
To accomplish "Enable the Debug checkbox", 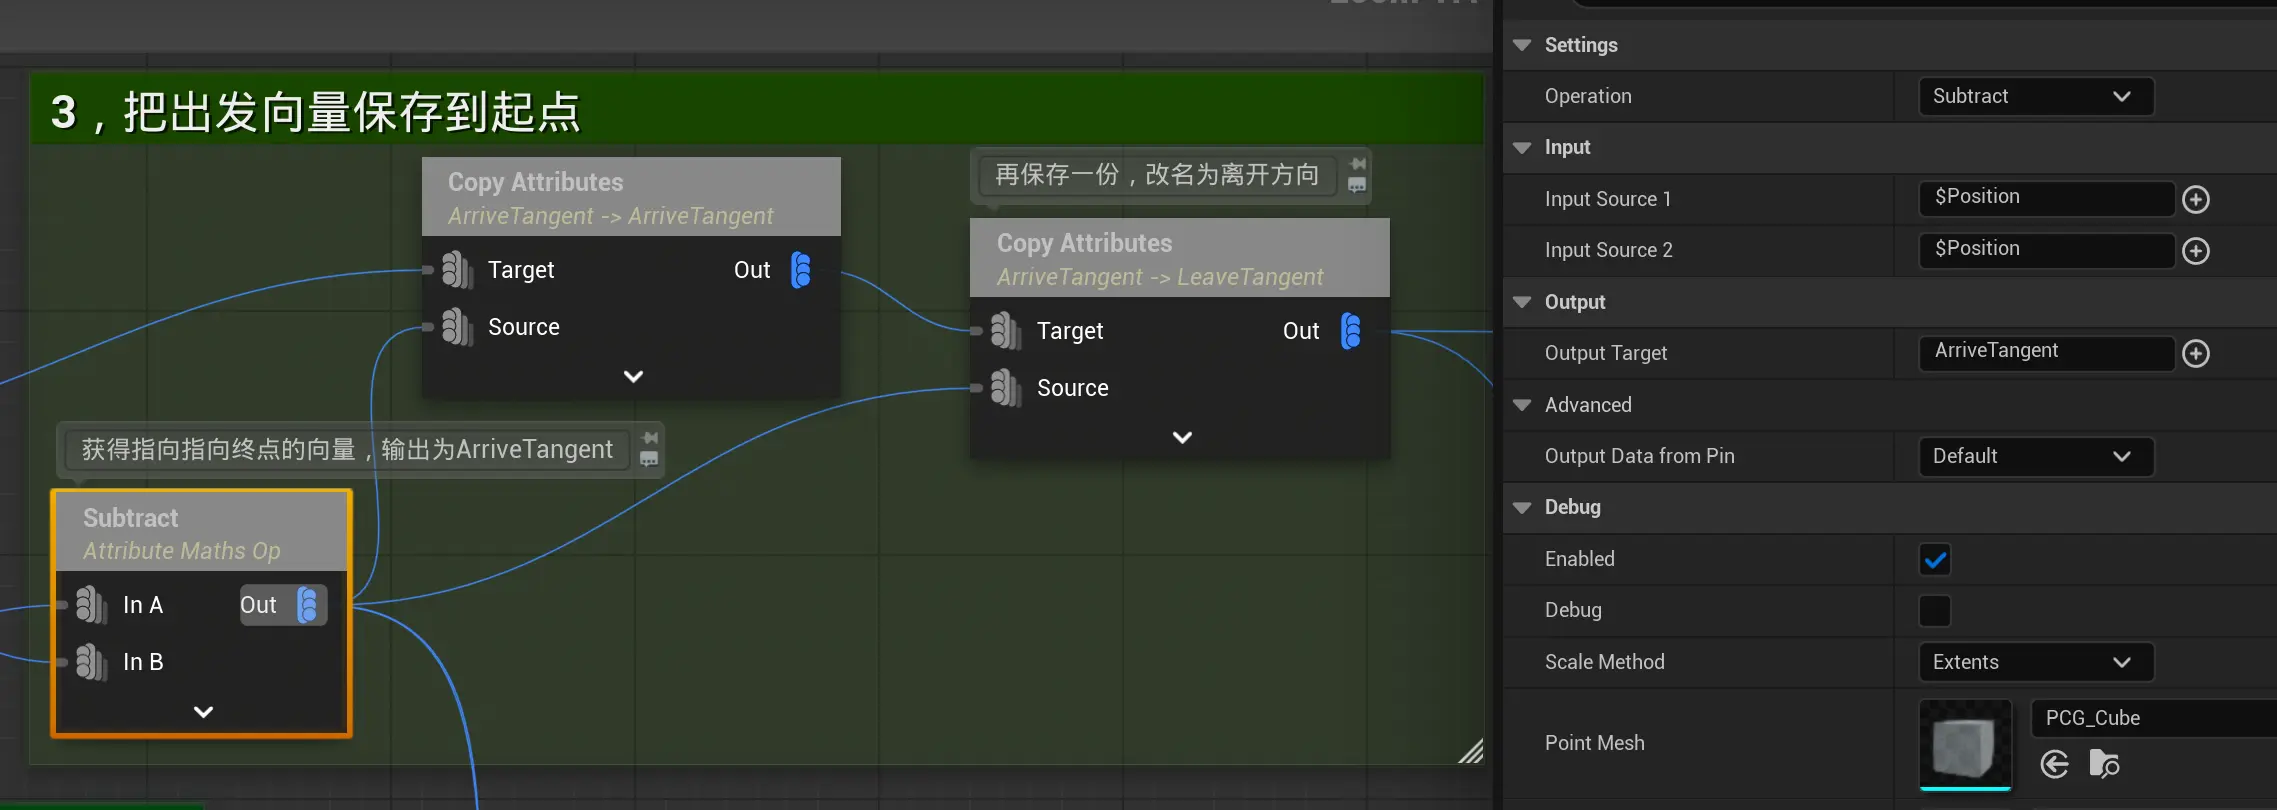I will click(1935, 611).
